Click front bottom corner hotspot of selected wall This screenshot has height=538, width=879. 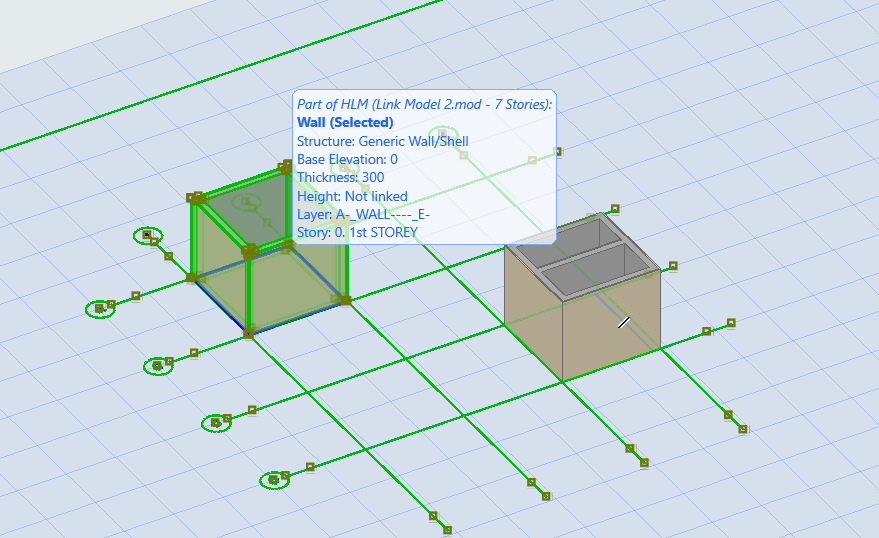coord(249,332)
